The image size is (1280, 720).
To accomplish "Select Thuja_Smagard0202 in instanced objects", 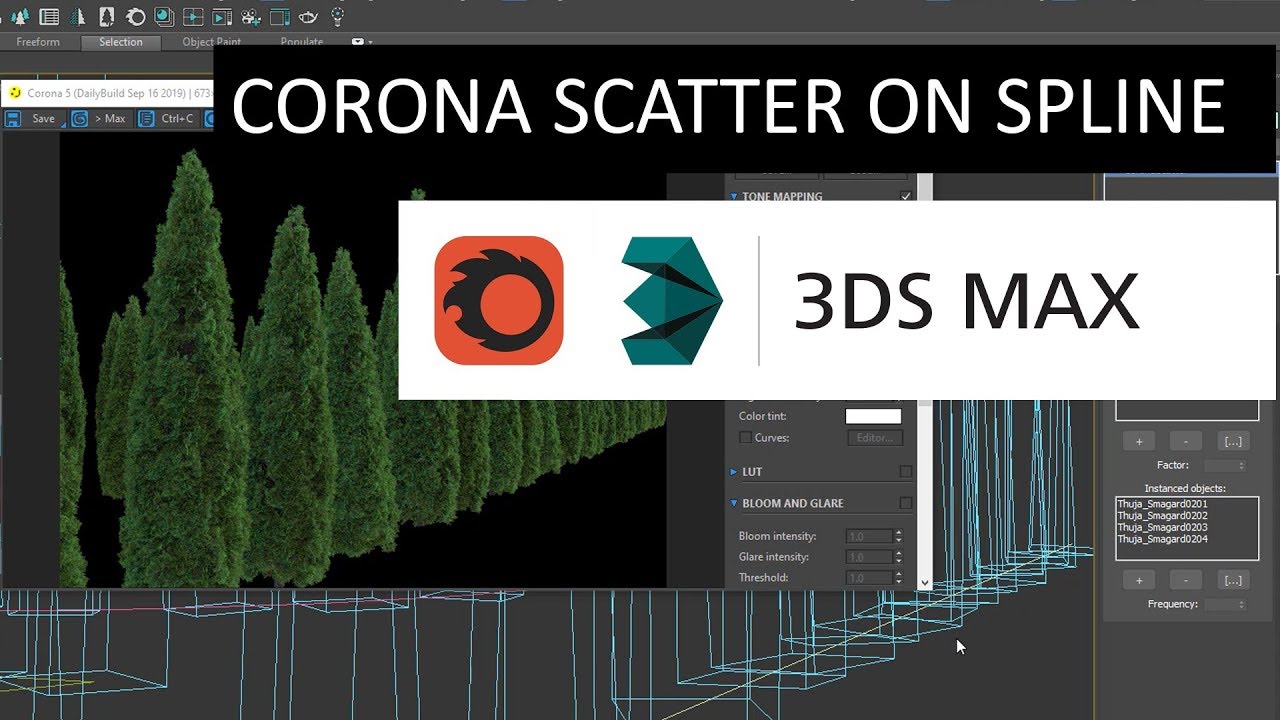I will click(x=1162, y=516).
